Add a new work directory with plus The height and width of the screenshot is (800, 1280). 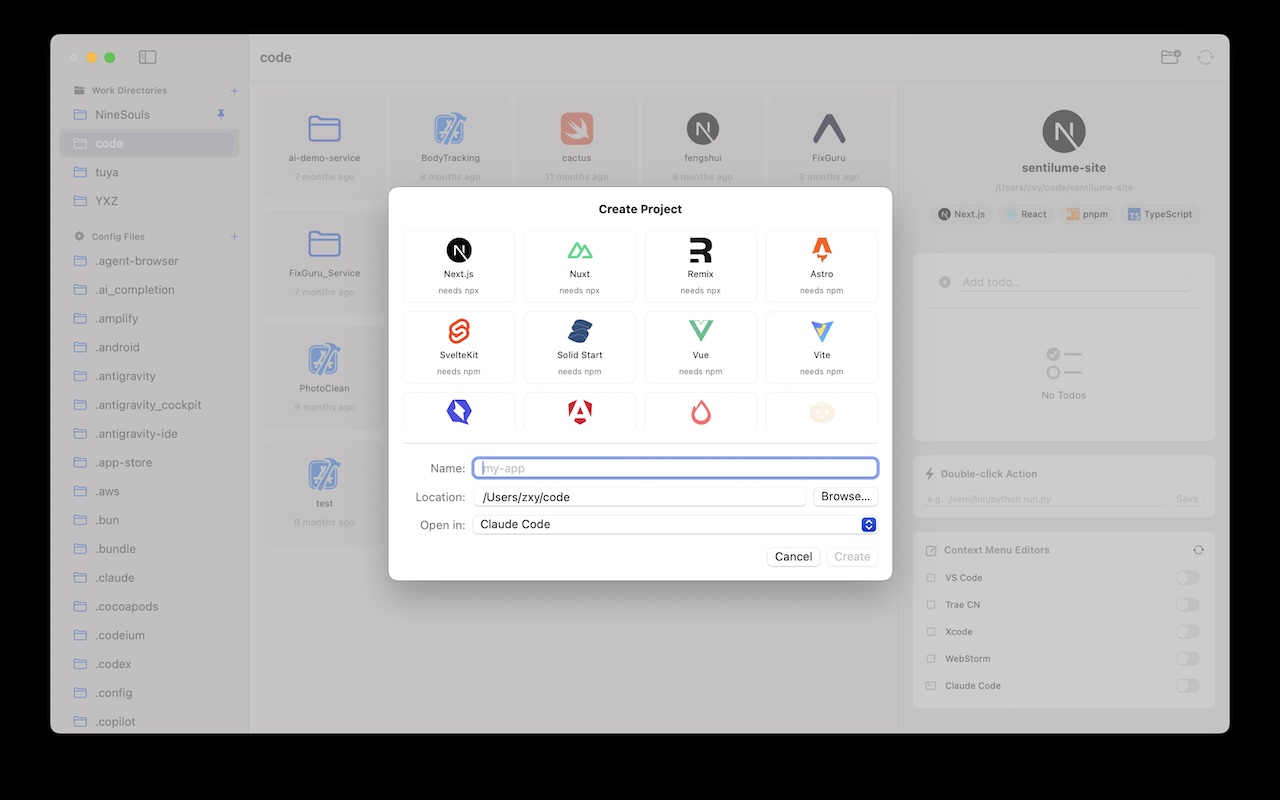[x=235, y=90]
